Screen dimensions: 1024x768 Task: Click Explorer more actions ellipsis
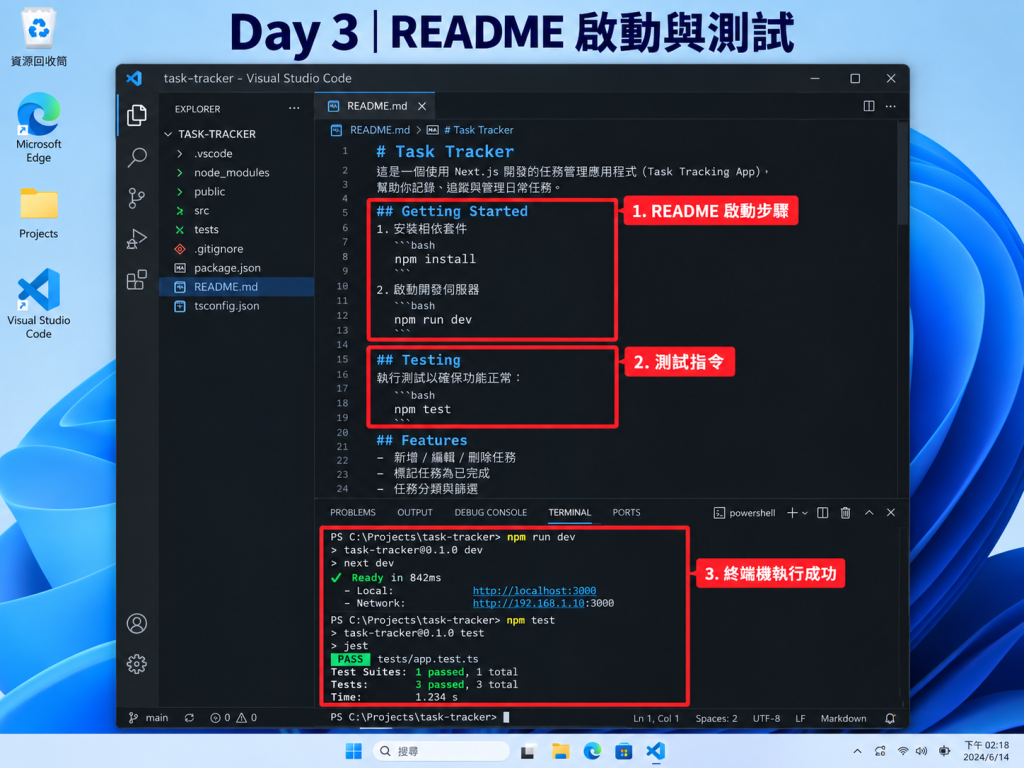294,108
